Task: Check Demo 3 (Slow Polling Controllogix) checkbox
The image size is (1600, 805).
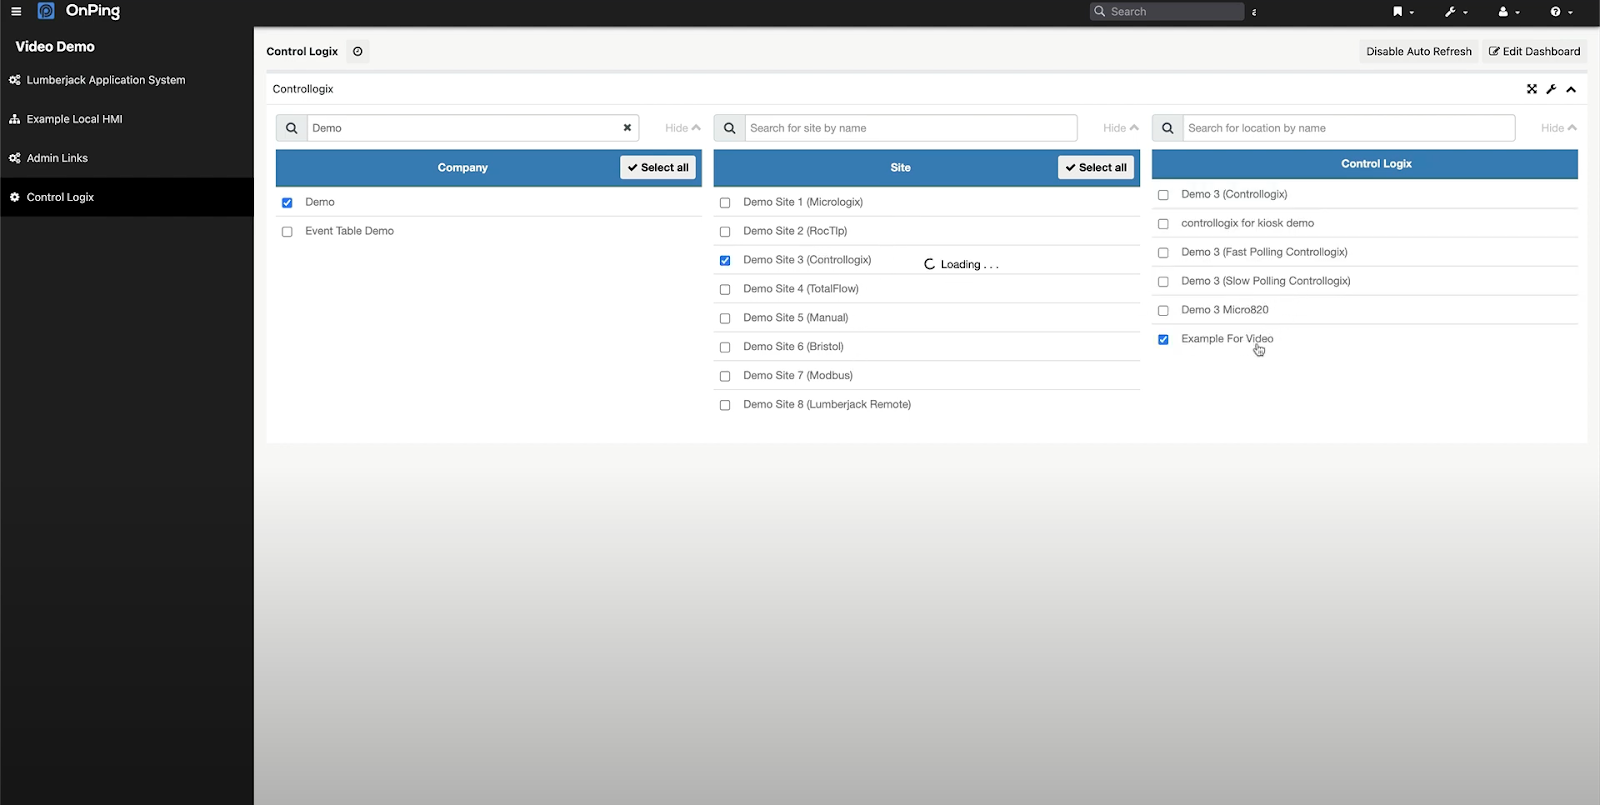Action: click(1163, 282)
